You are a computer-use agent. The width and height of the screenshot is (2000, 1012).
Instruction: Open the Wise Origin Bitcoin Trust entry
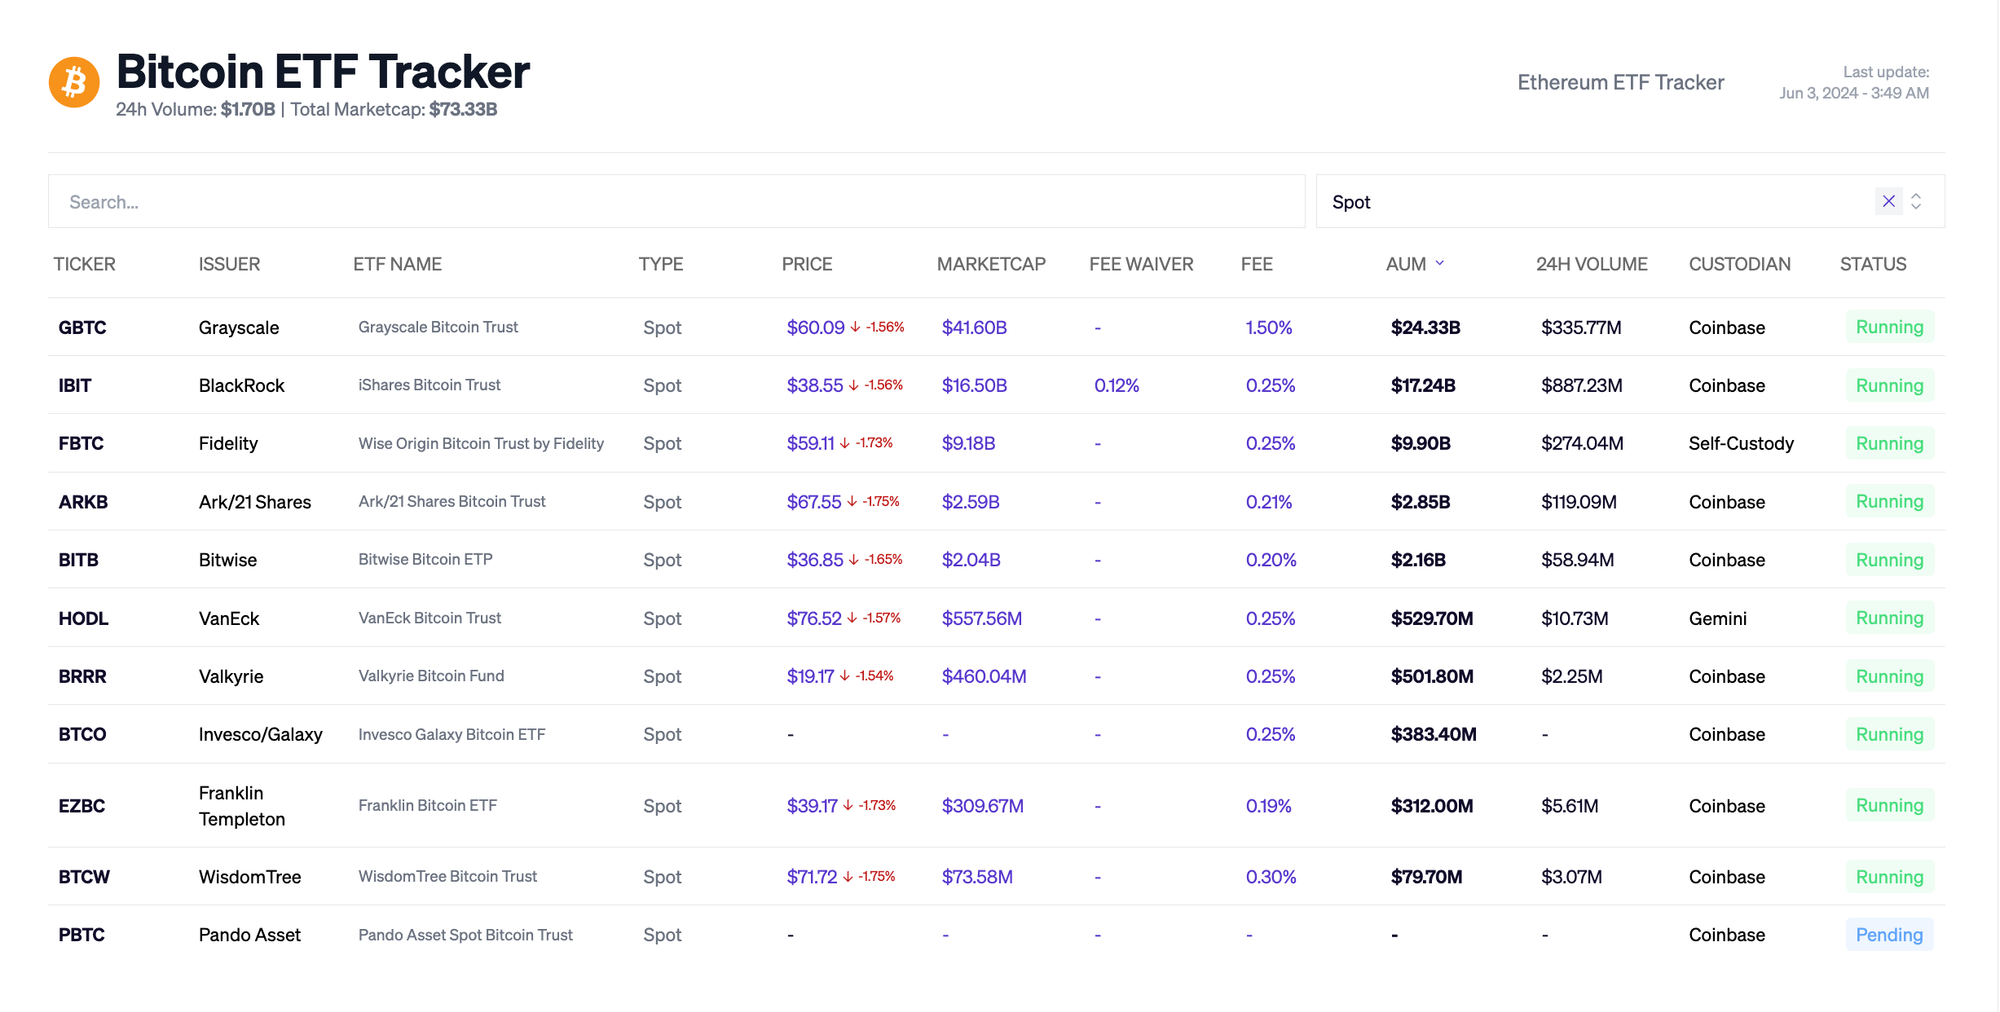[x=480, y=443]
